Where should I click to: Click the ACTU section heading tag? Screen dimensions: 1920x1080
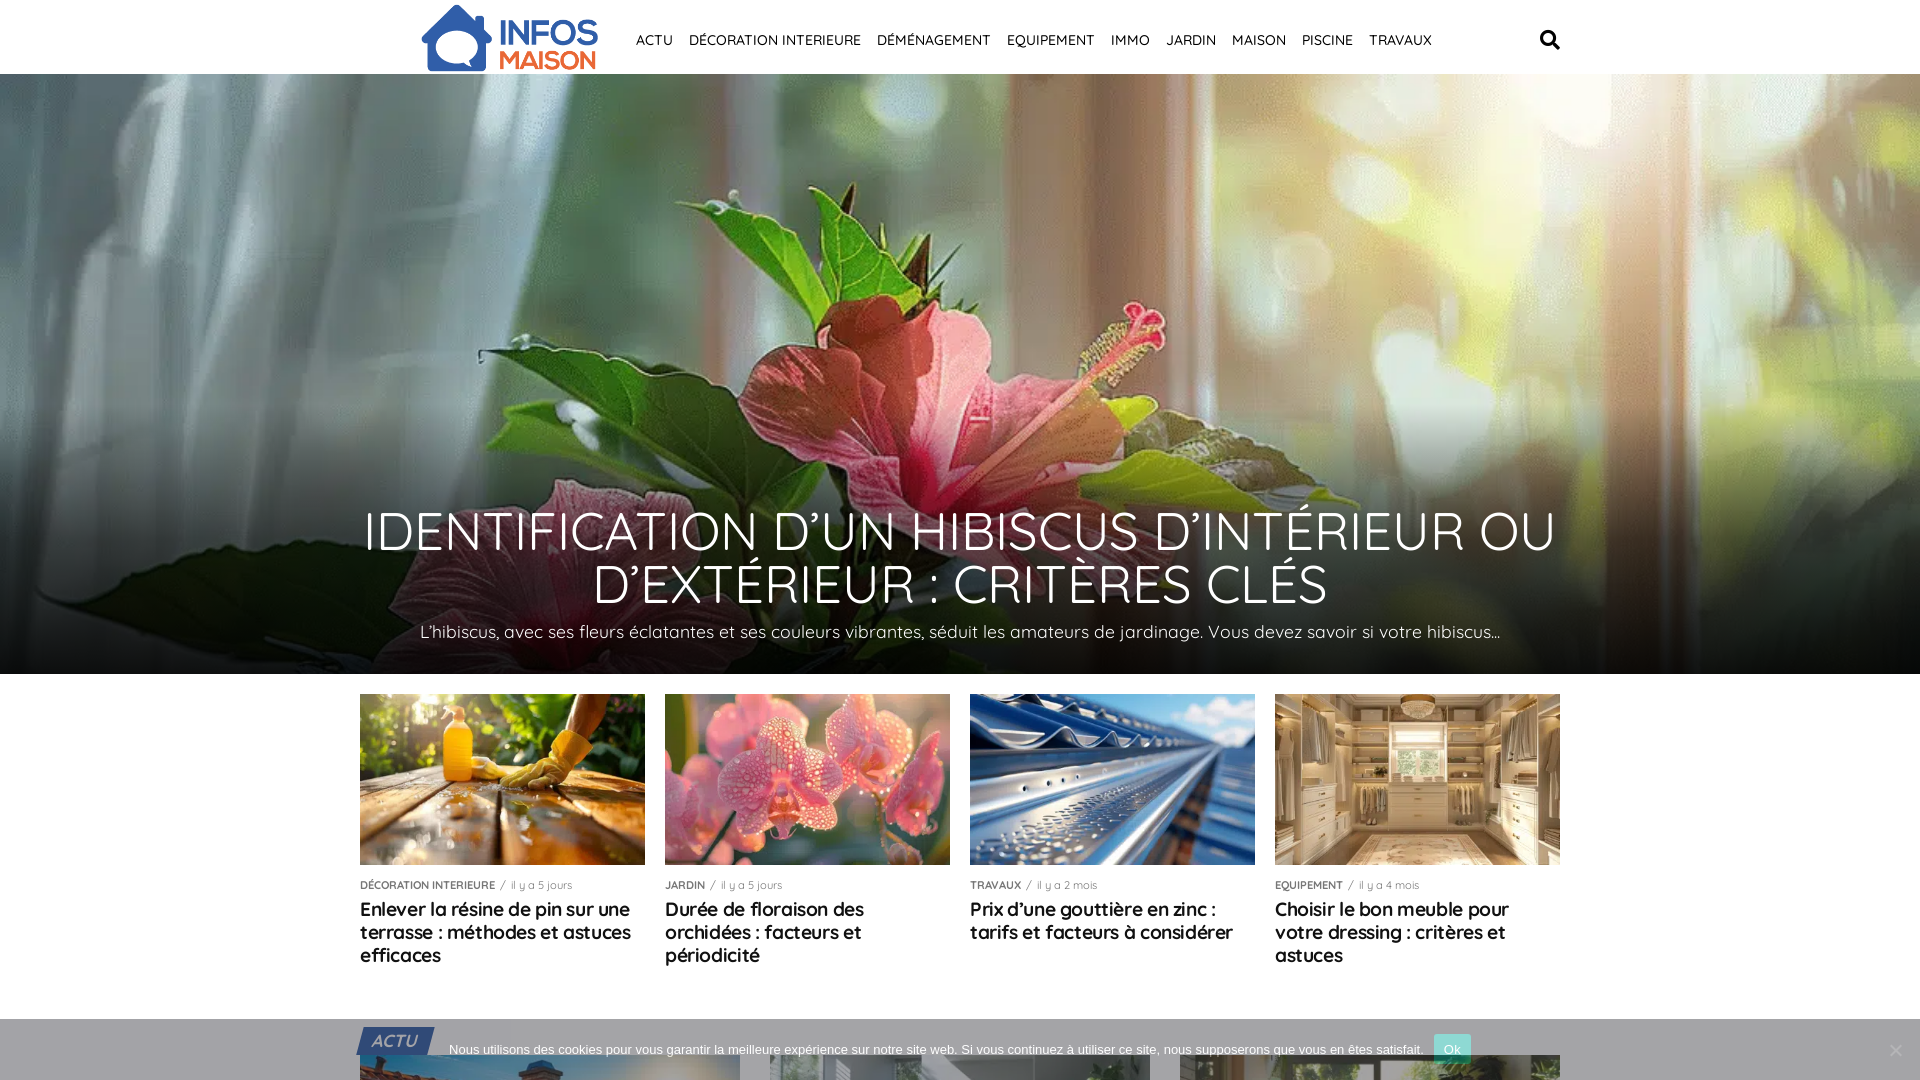[395, 1041]
